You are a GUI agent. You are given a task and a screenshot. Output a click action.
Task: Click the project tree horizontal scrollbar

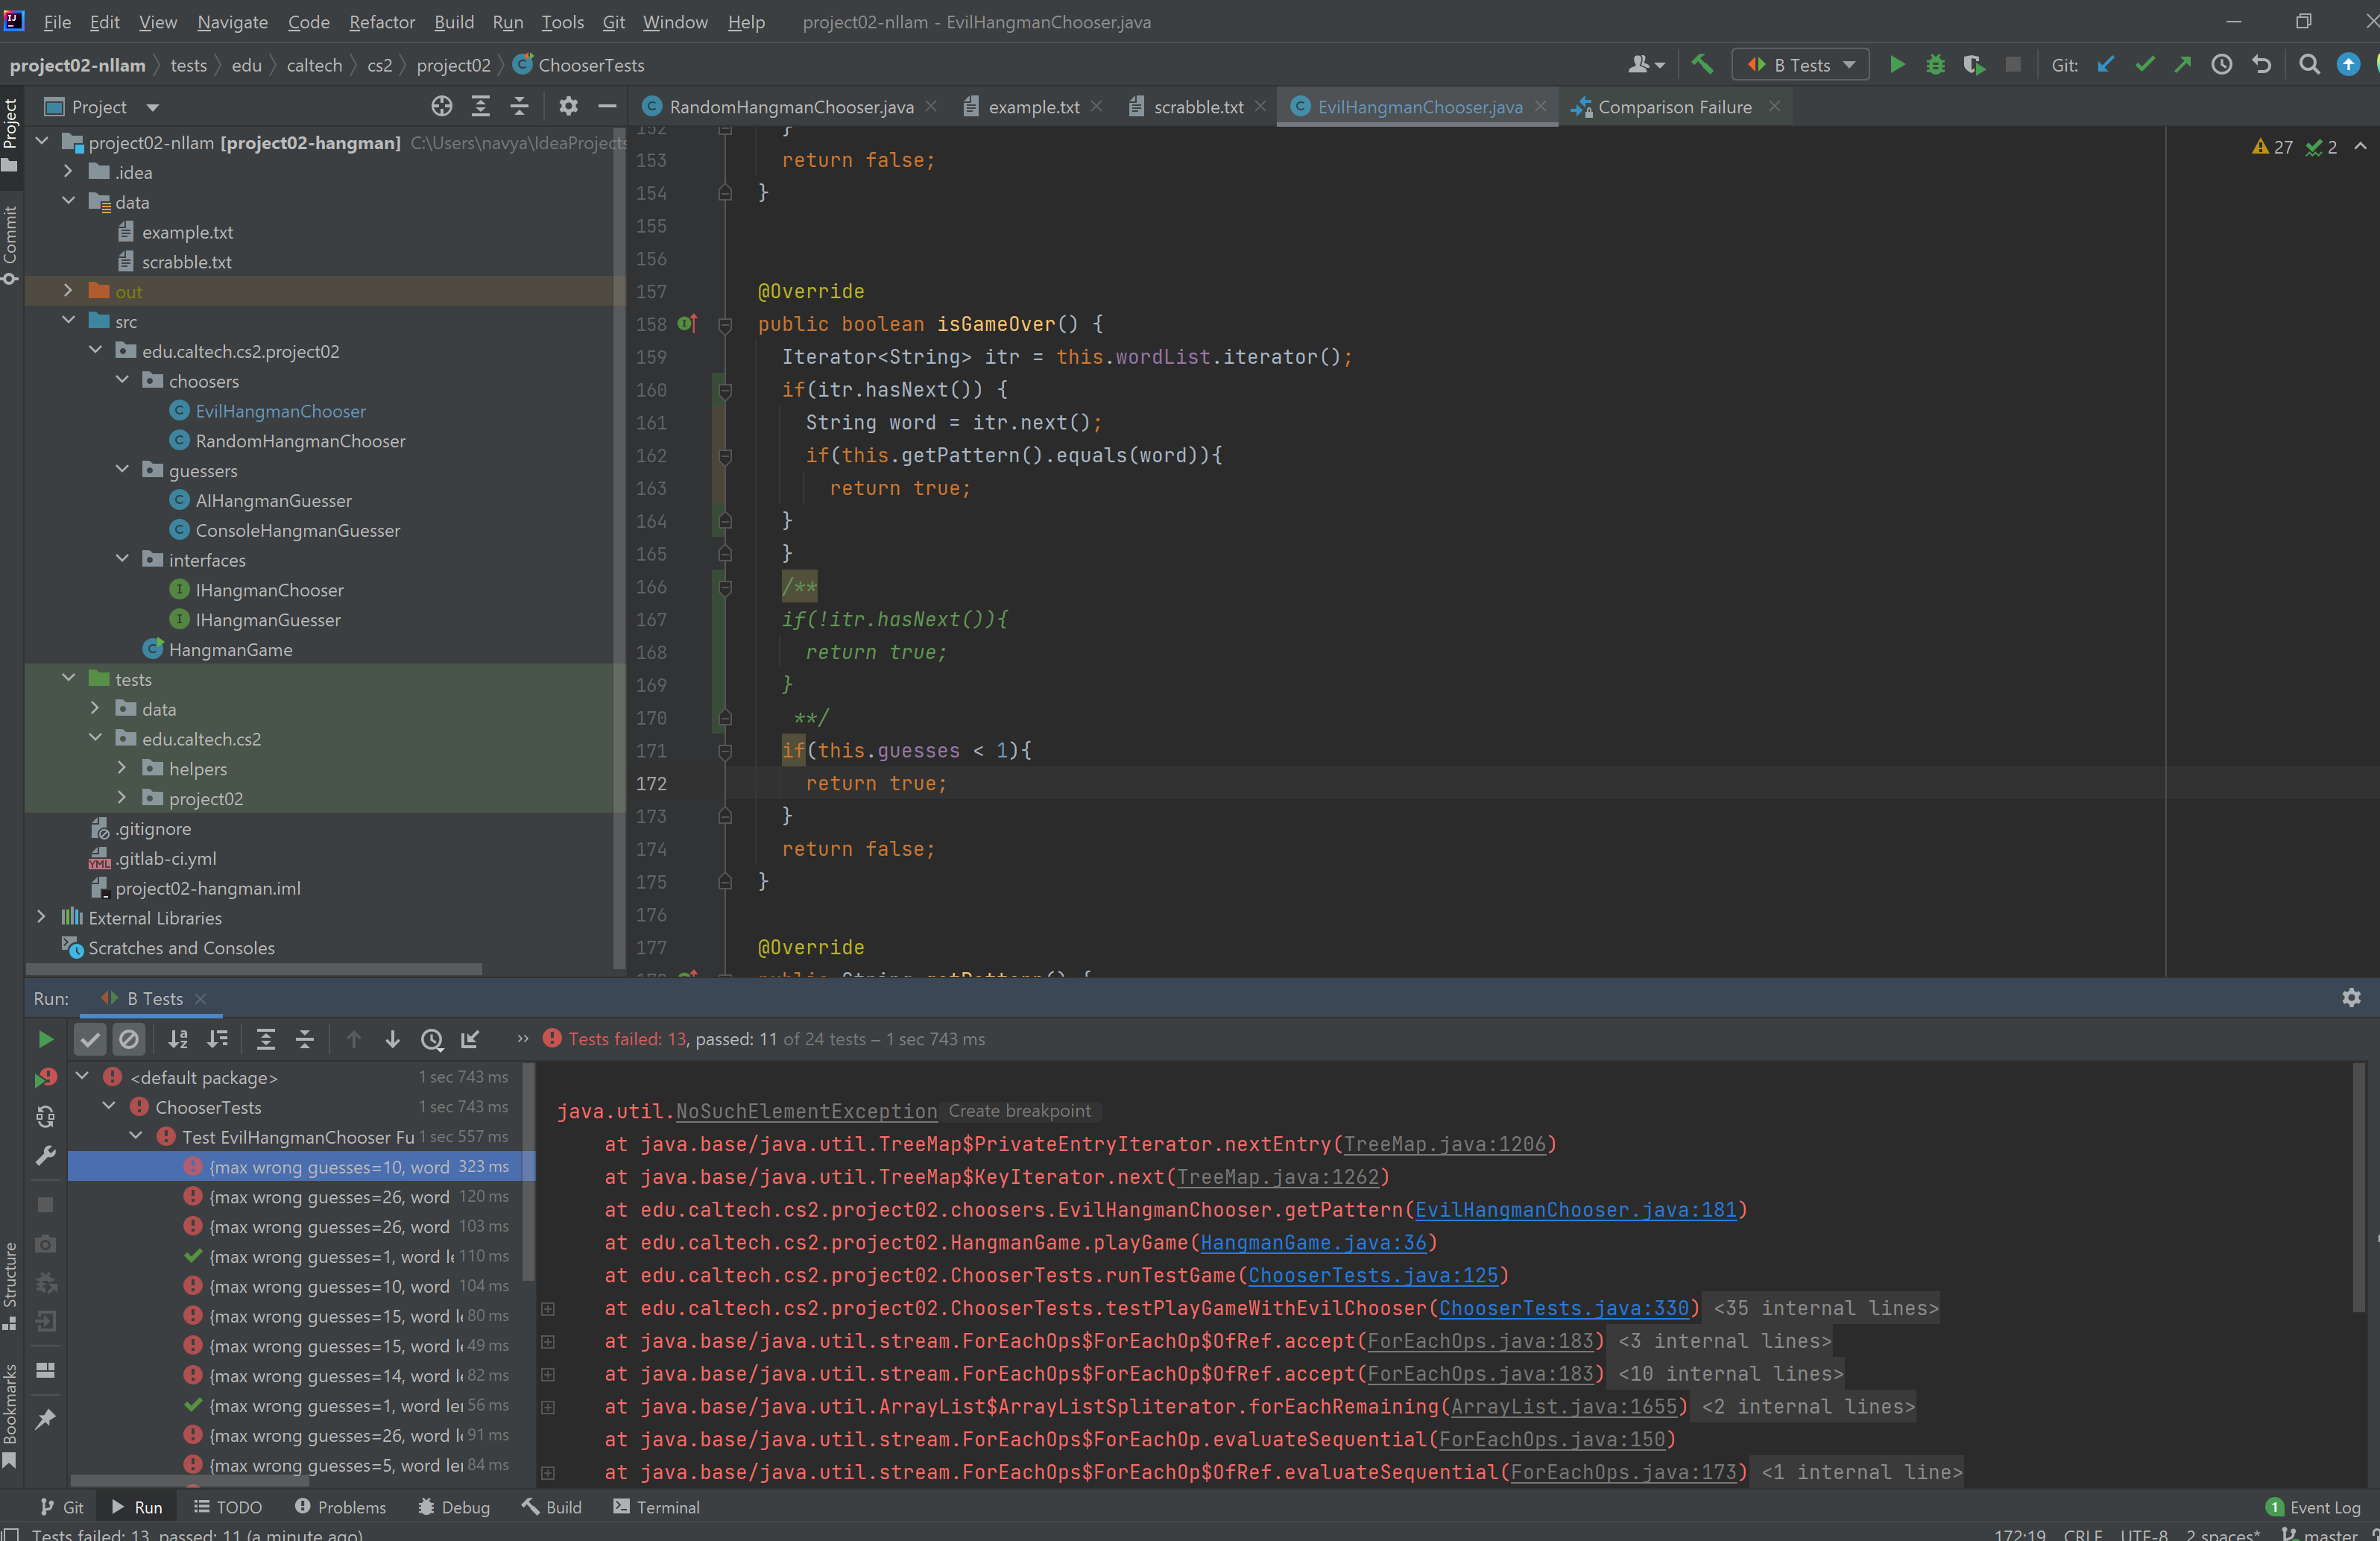click(255, 969)
